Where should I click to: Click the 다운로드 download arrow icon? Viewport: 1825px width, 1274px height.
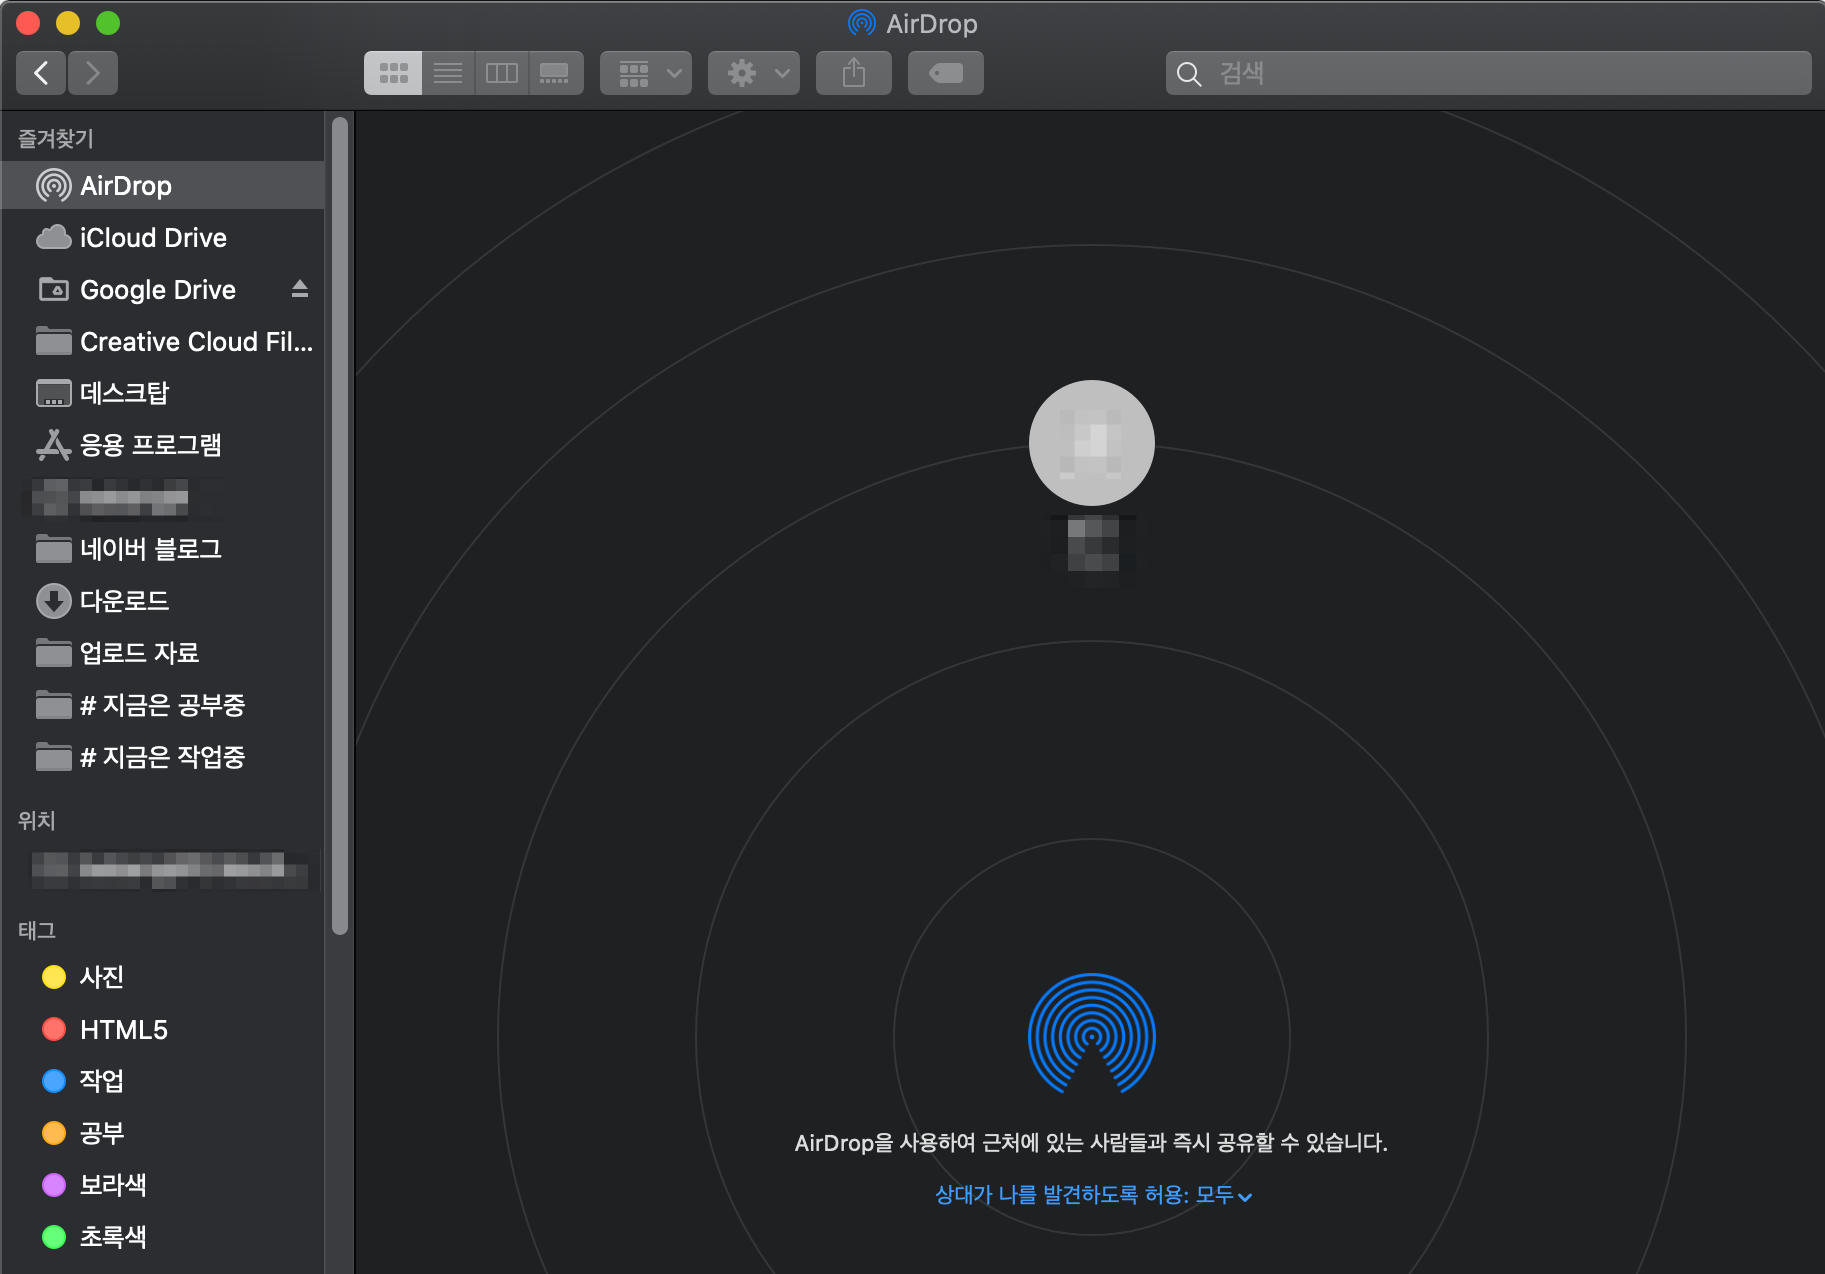pos(54,601)
